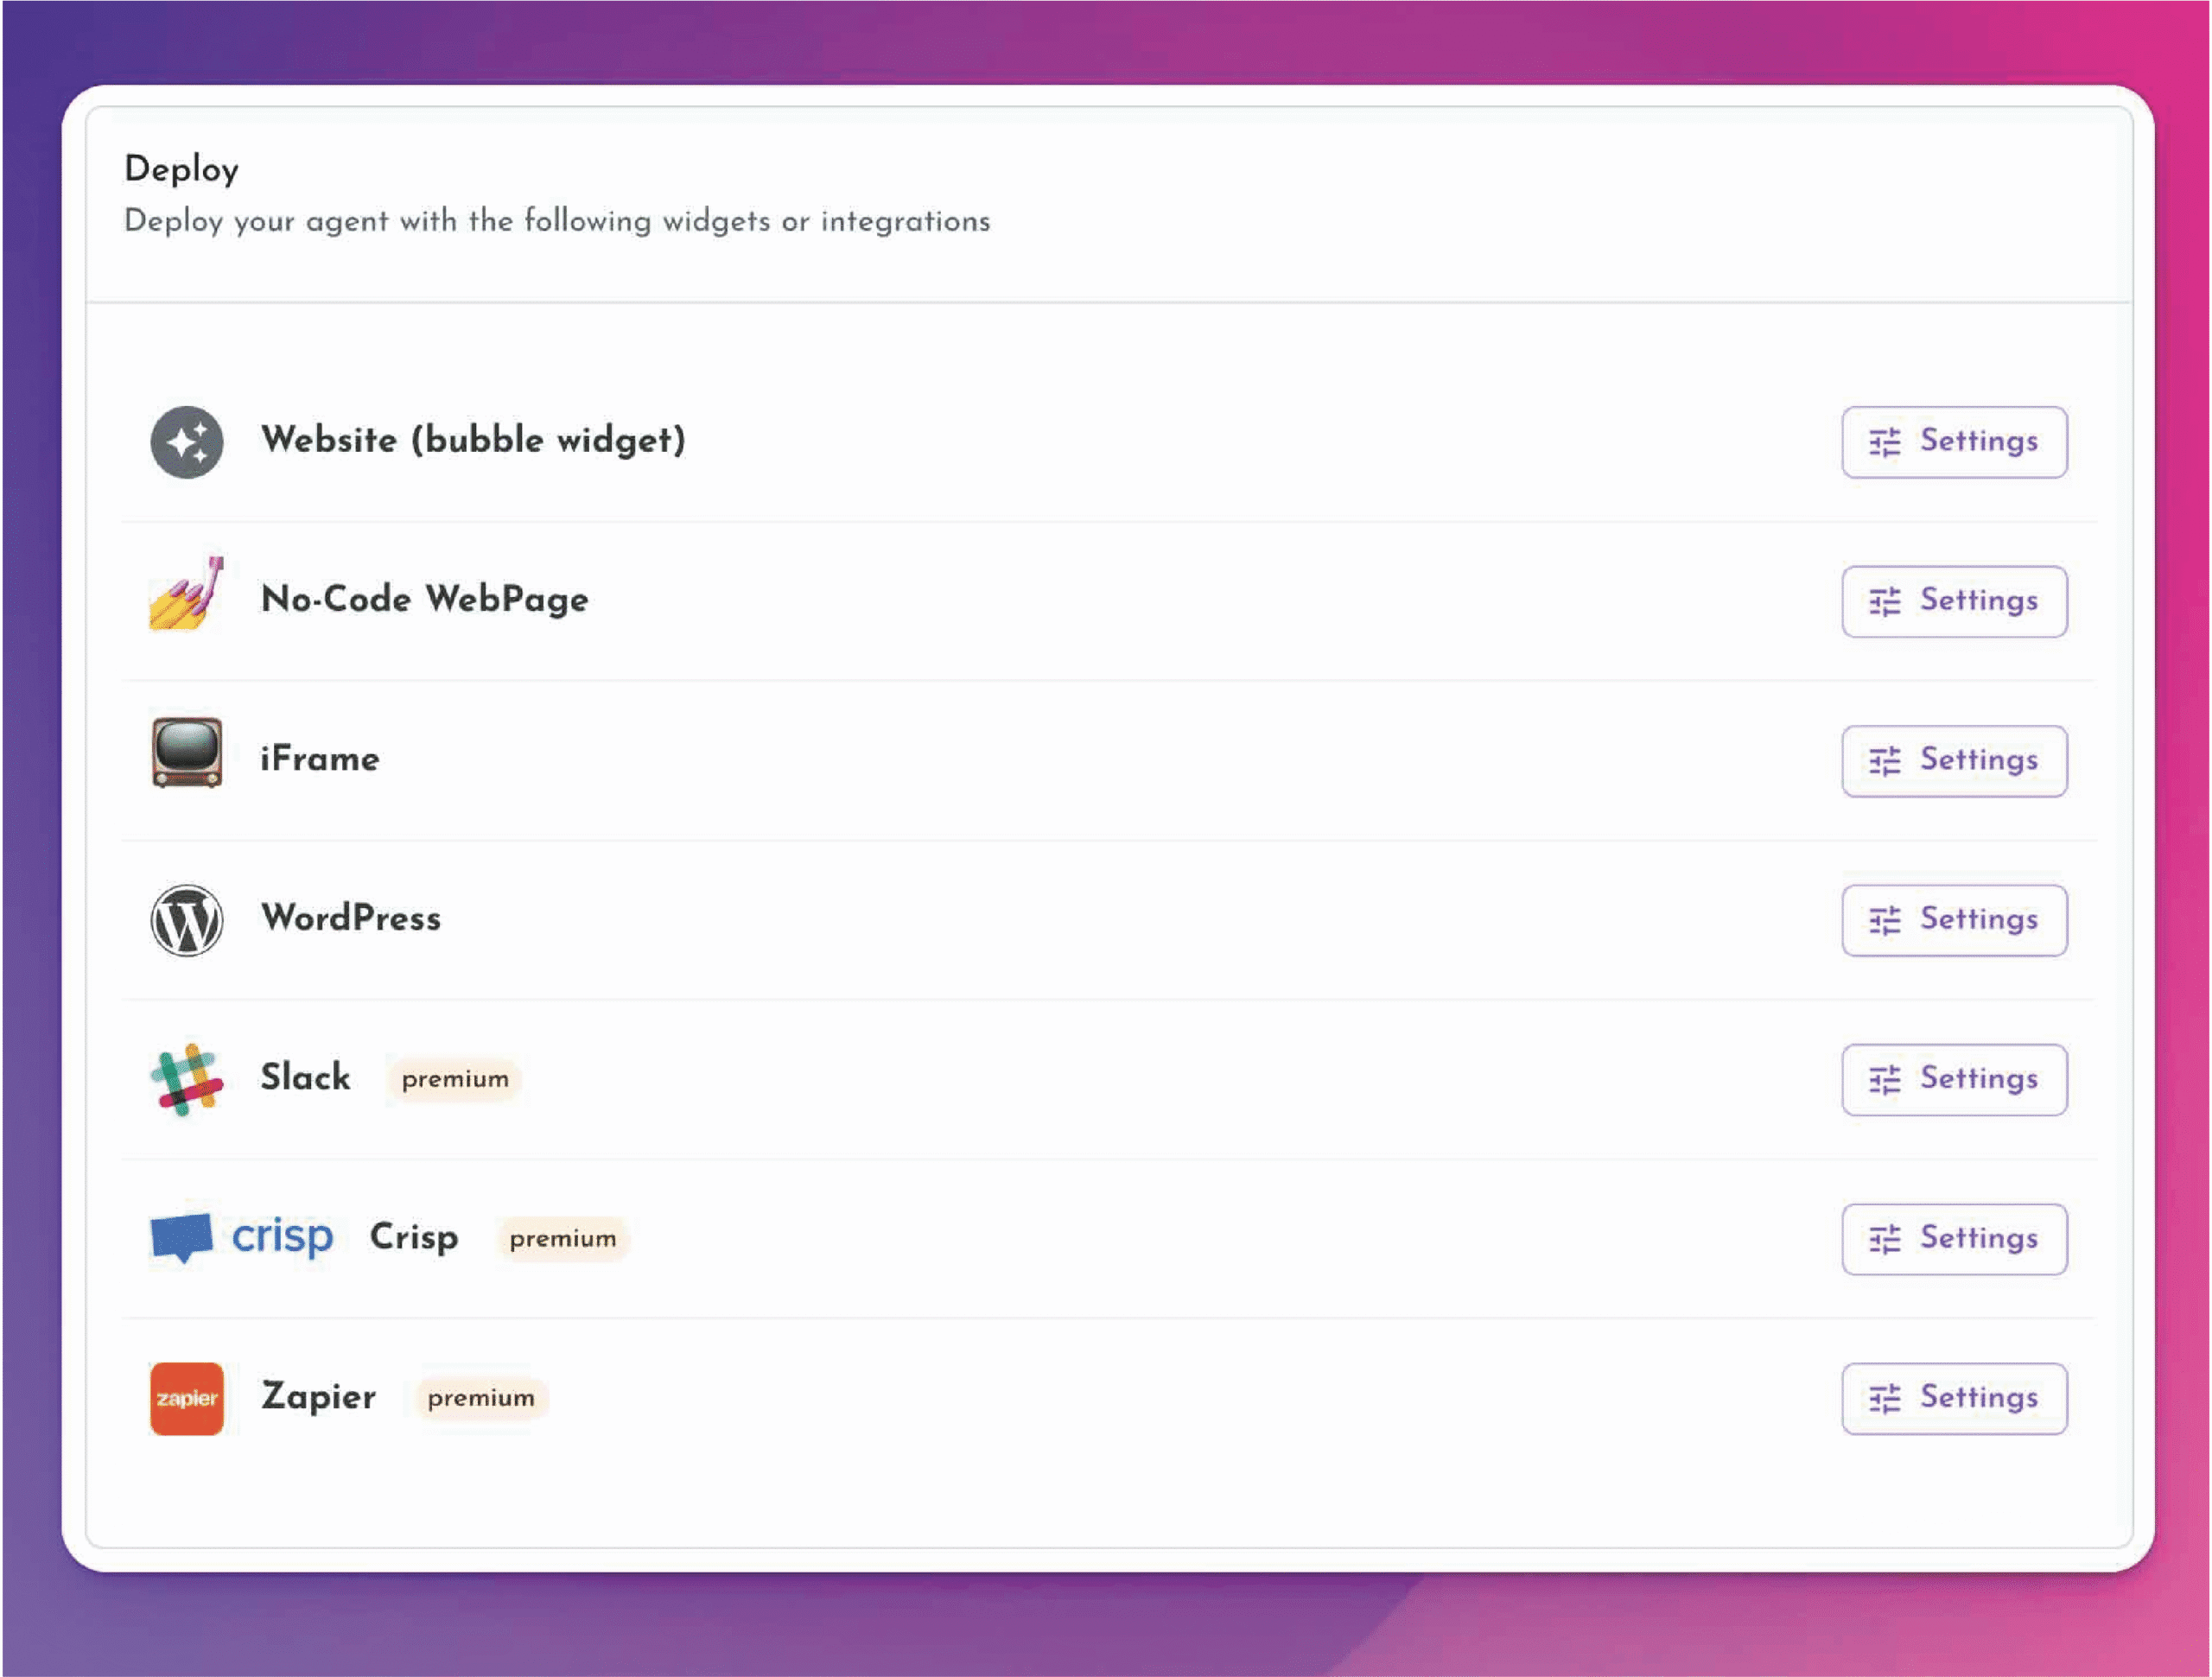The image size is (2212, 1677).
Task: Click the premium badge next to Crisp
Action: pyautogui.click(x=562, y=1238)
